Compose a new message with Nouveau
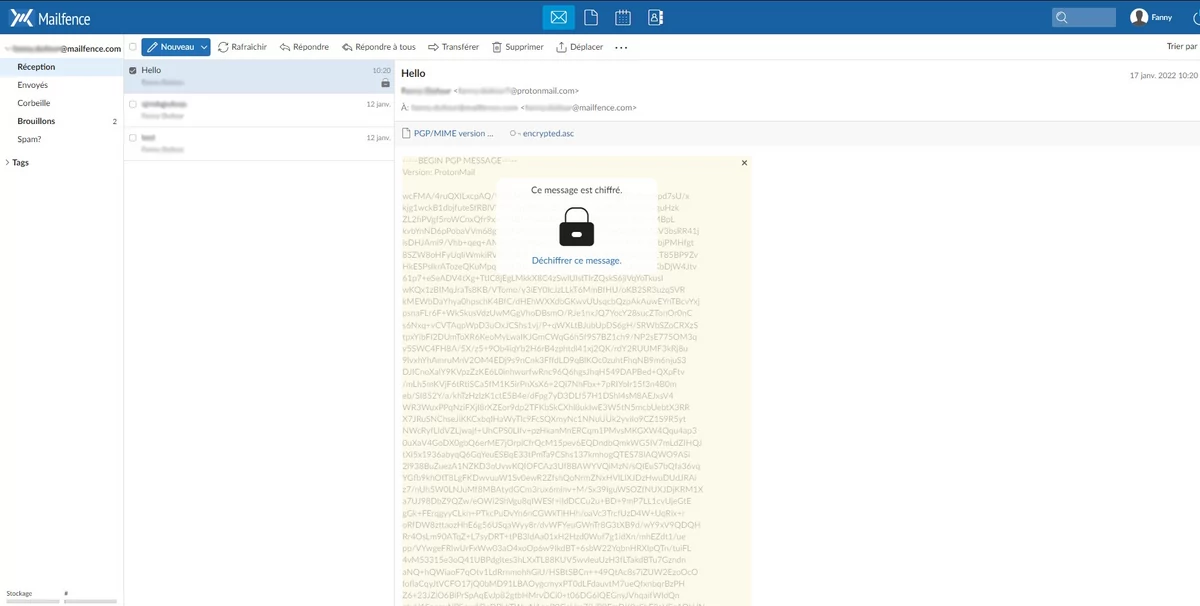 tap(170, 47)
